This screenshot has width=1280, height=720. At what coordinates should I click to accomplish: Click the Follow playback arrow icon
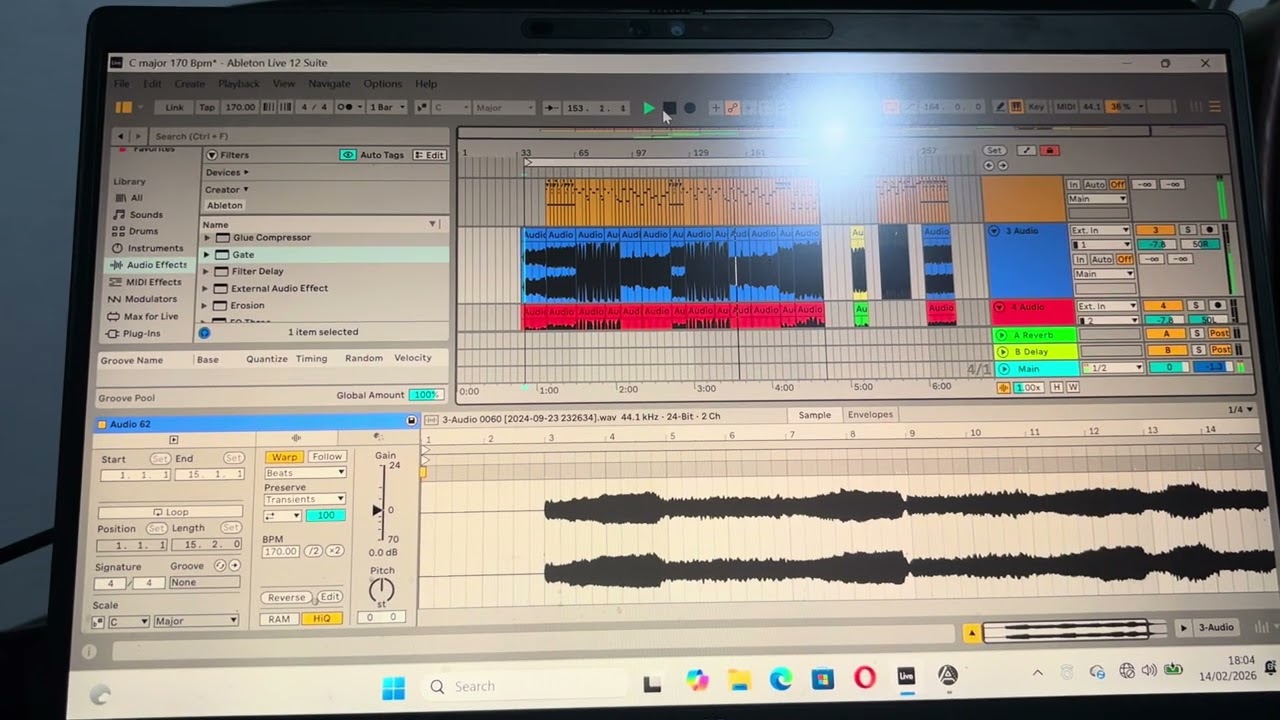(553, 107)
